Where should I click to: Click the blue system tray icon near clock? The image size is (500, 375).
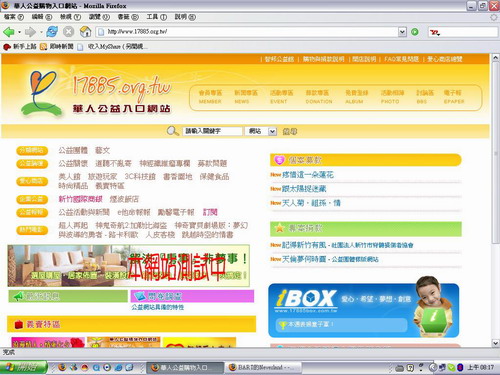coord(460,368)
